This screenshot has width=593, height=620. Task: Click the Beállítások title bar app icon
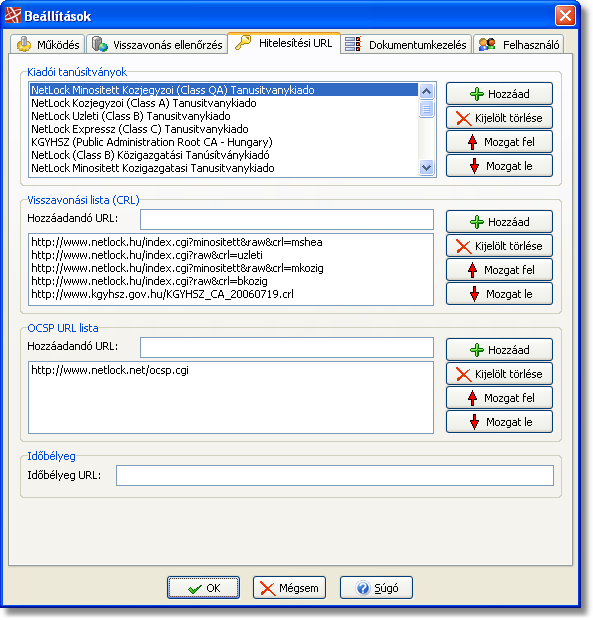coord(13,16)
